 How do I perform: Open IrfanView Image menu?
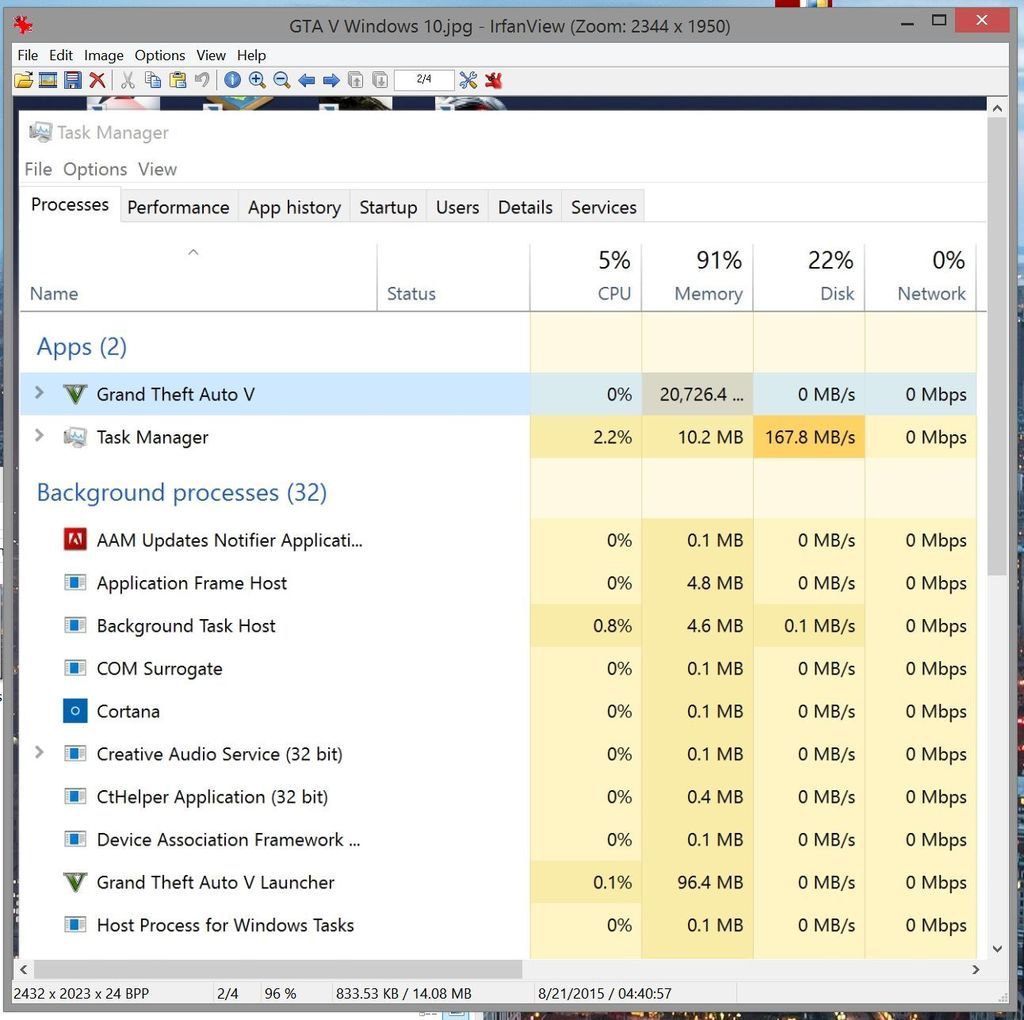tap(103, 56)
